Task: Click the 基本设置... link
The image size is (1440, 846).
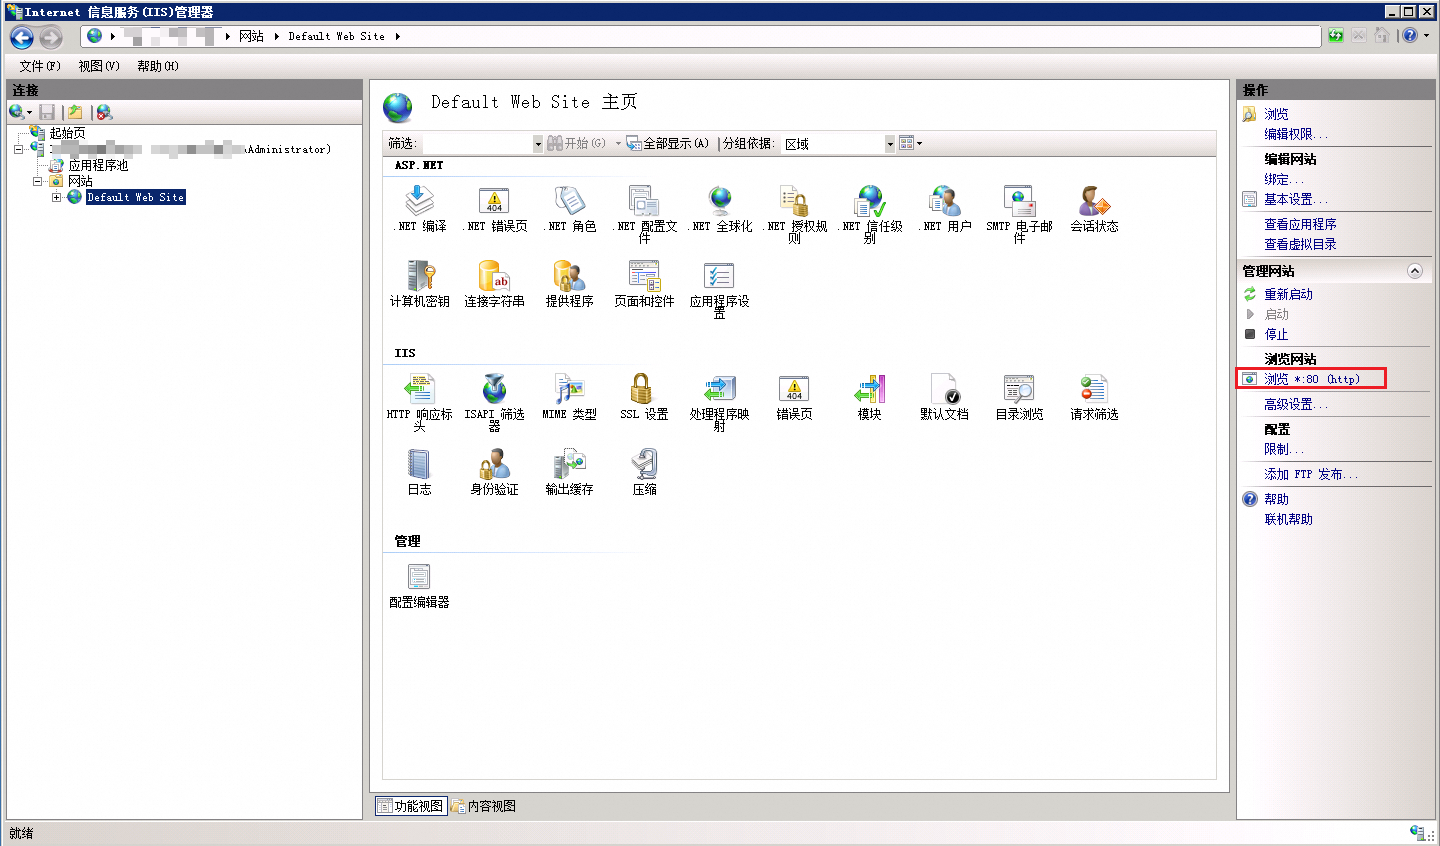Action: click(1296, 199)
